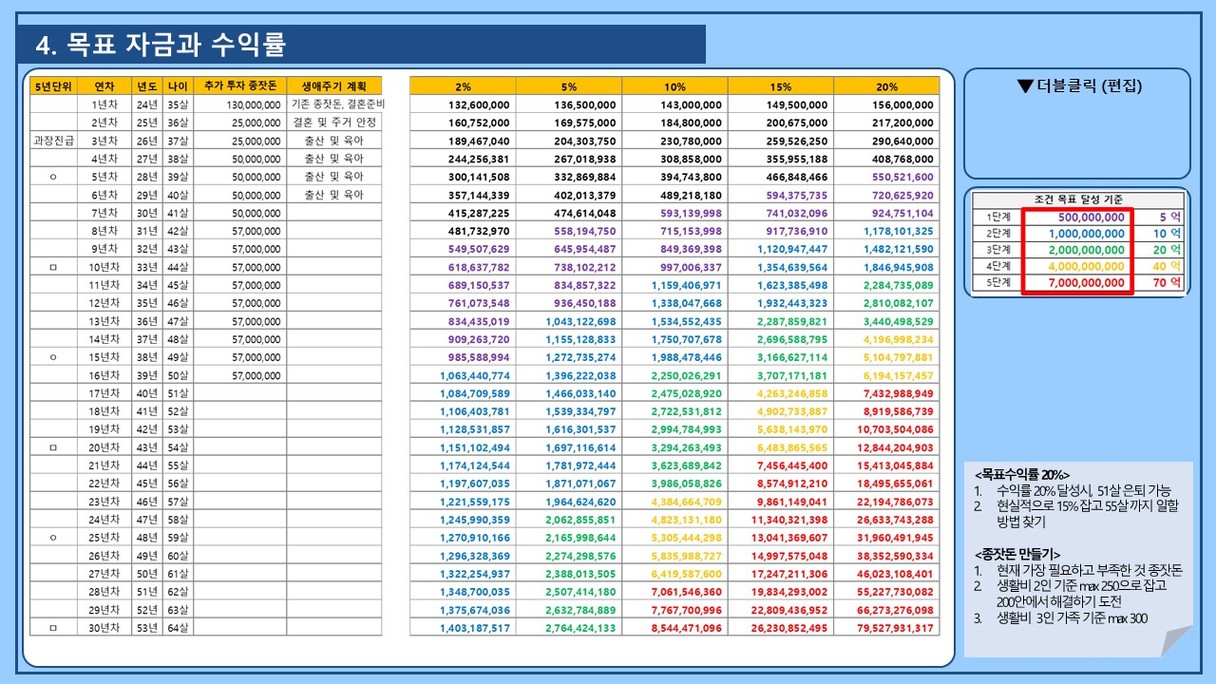The image size is (1216, 684).
Task: Click the ▼ 더블클릭 (편집) box
Action: [x=1076, y=123]
